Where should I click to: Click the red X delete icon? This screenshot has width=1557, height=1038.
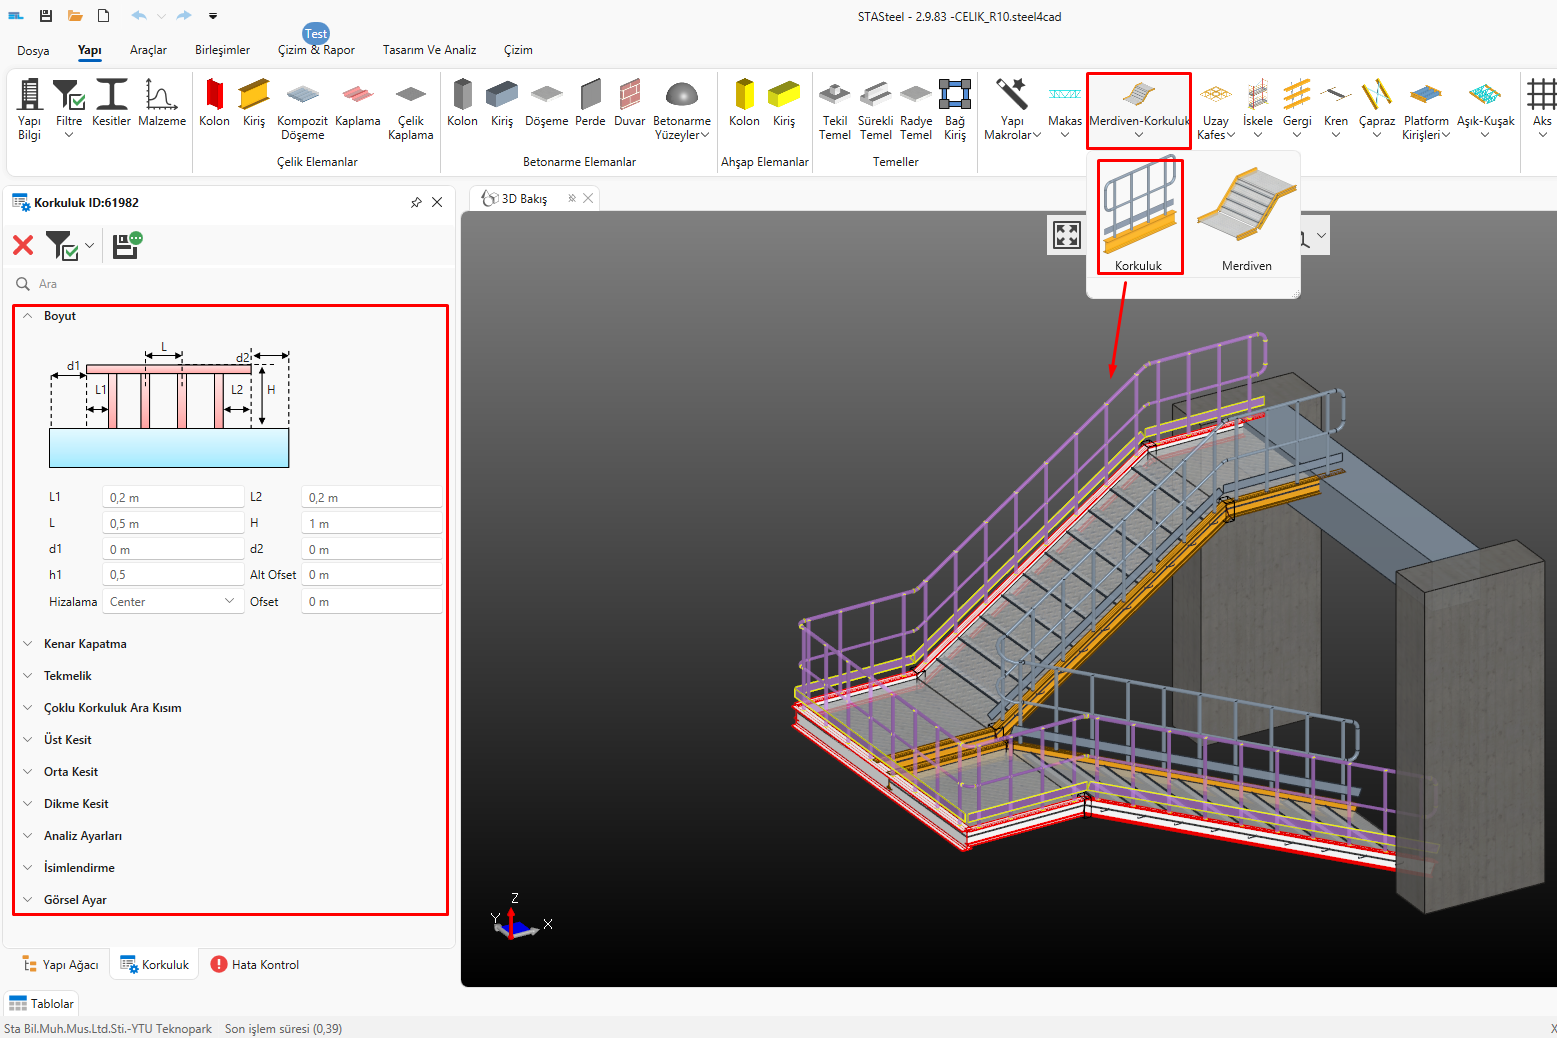coord(23,245)
